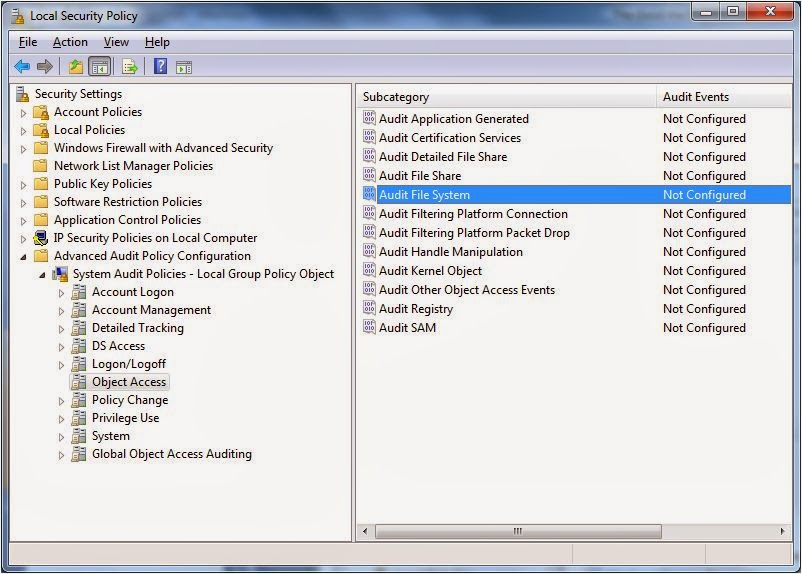Toggle Show/Hide Console Tree toolbar icon

coord(100,67)
